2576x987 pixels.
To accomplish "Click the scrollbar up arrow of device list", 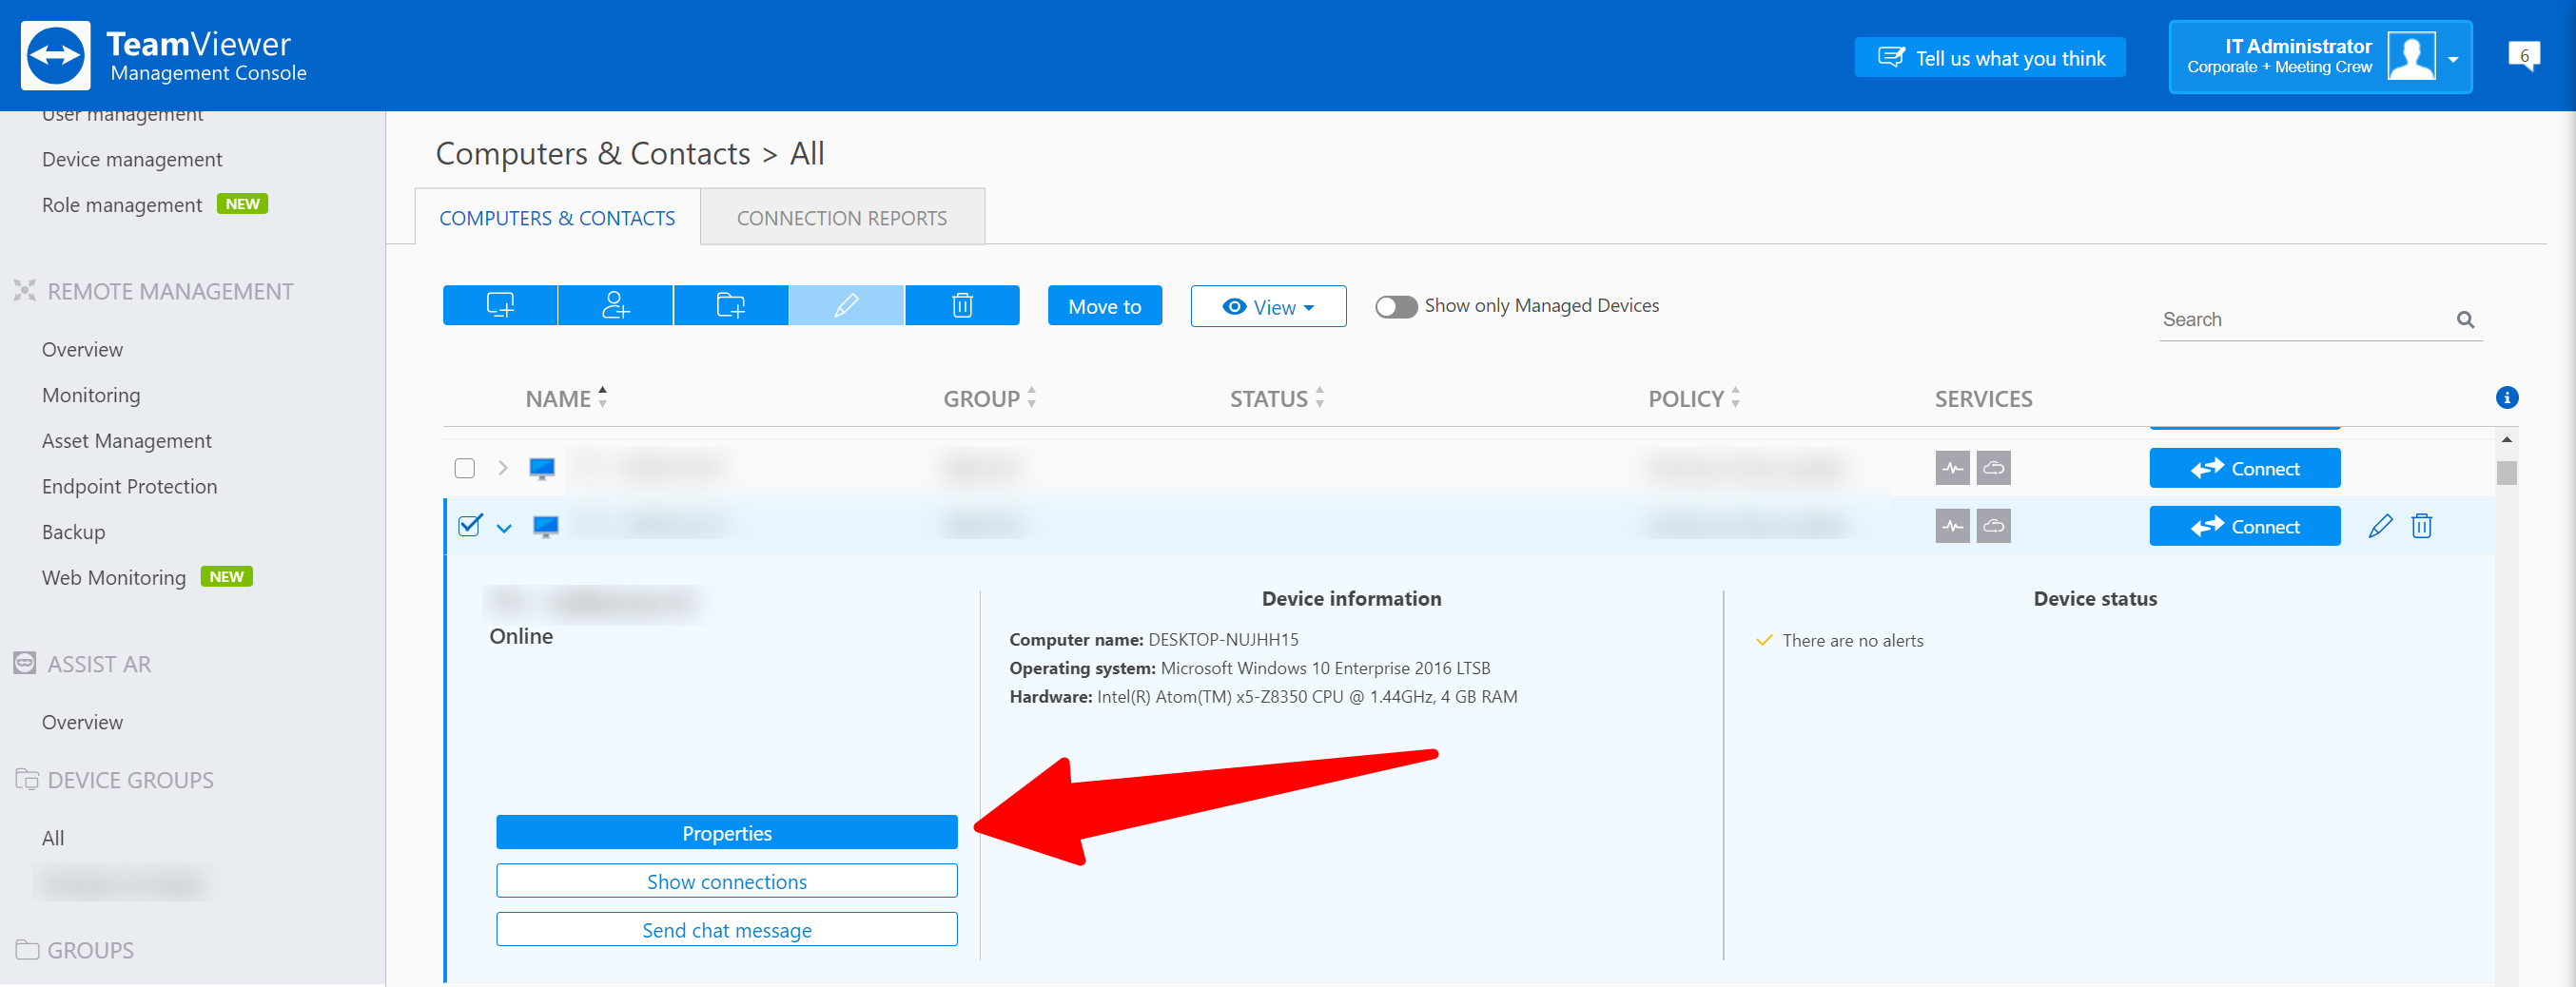I will (2506, 440).
